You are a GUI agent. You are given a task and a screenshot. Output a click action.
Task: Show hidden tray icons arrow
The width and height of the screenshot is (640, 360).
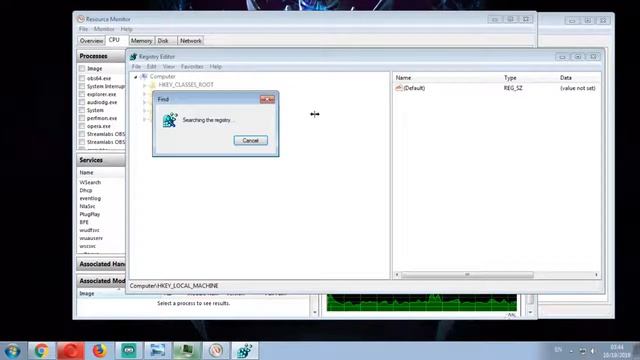pos(571,351)
